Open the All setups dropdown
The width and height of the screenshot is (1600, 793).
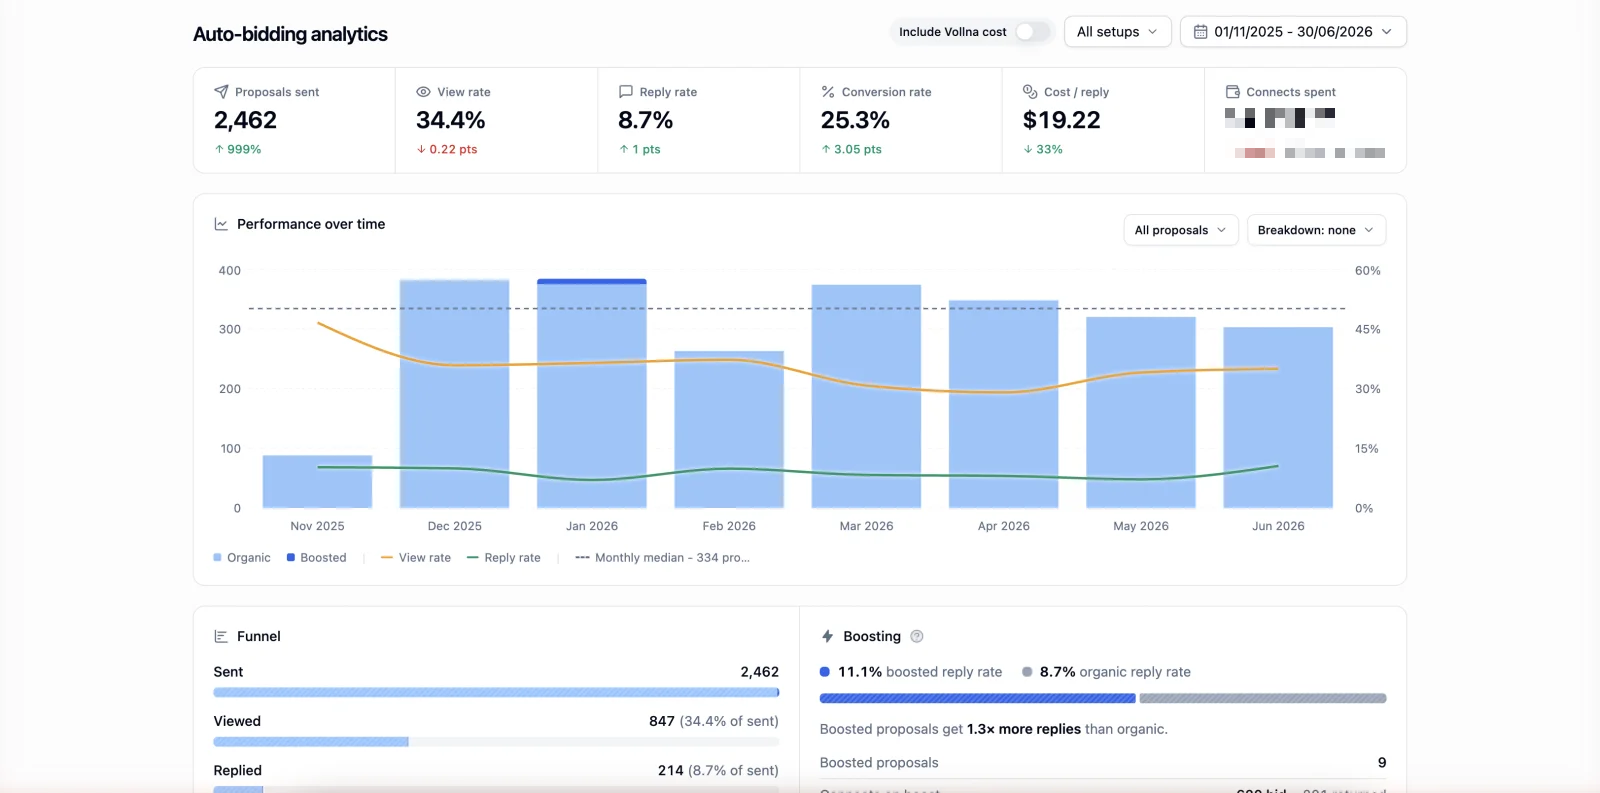(x=1117, y=32)
